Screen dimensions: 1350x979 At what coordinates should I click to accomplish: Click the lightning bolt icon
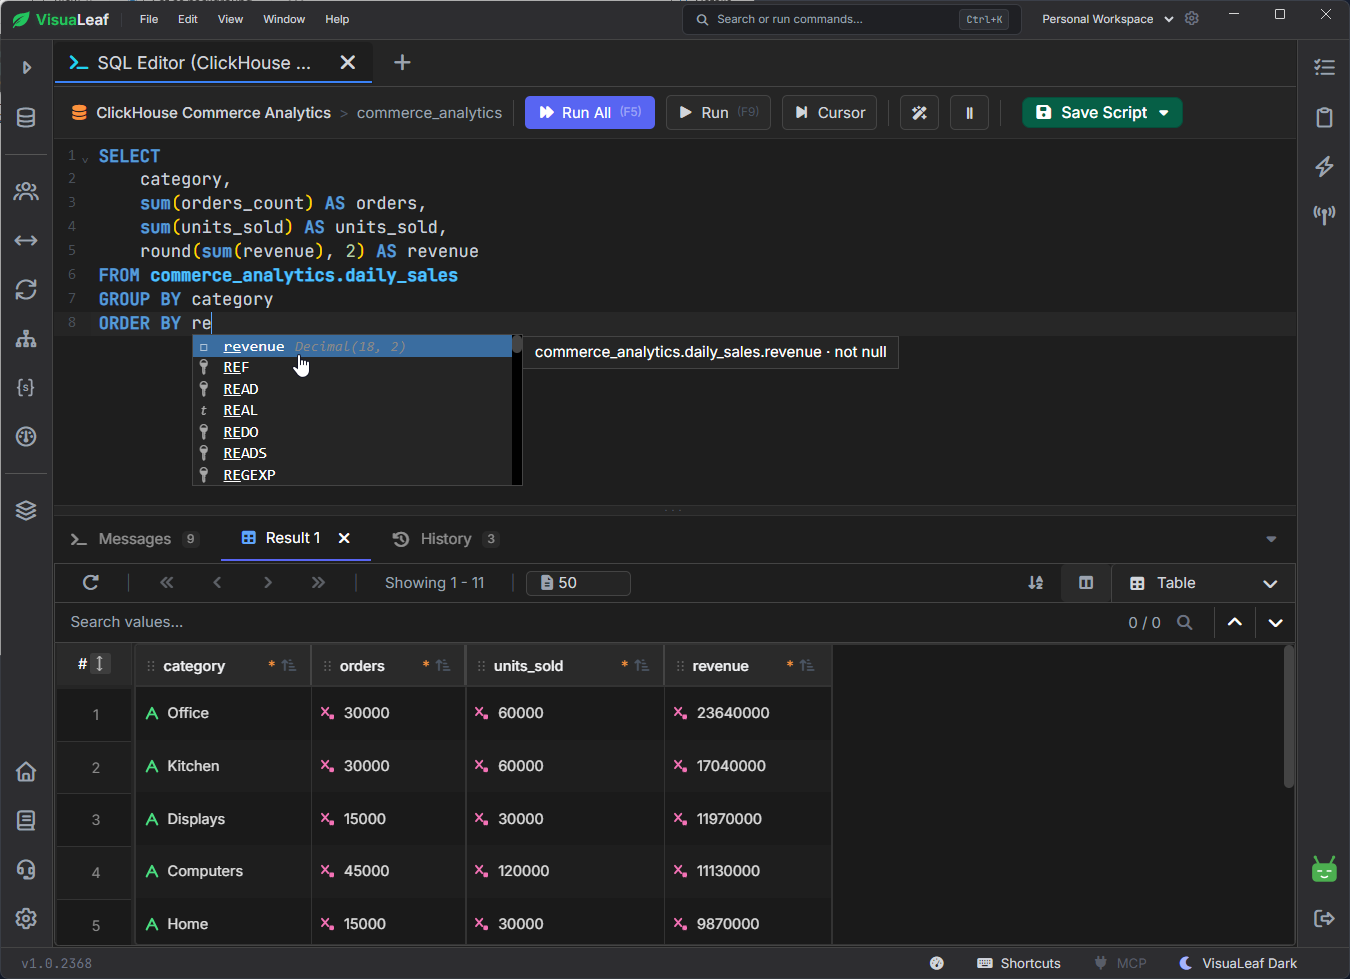click(x=1325, y=166)
